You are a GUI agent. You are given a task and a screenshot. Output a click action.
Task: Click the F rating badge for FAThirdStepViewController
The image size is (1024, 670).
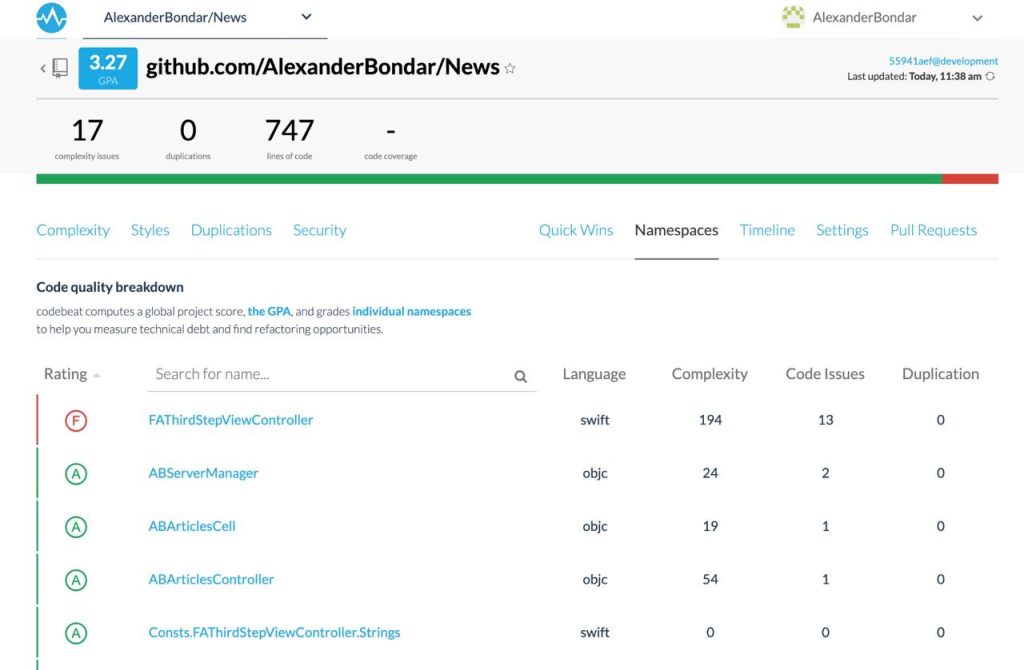76,420
